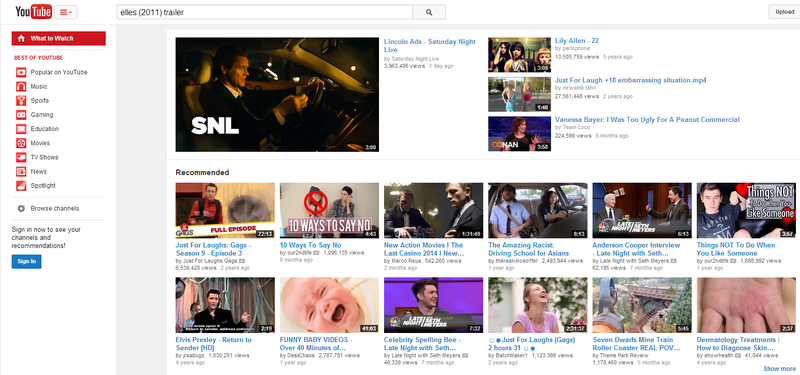This screenshot has height=375, width=800.
Task: Go to Spotlight in sidebar
Action: coord(43,186)
